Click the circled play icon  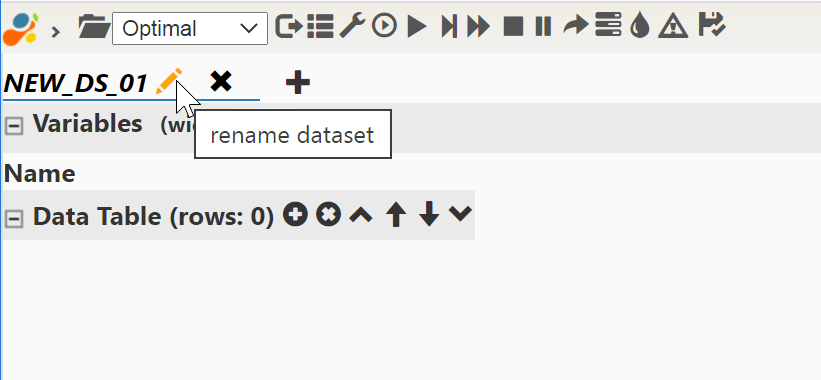[x=384, y=26]
